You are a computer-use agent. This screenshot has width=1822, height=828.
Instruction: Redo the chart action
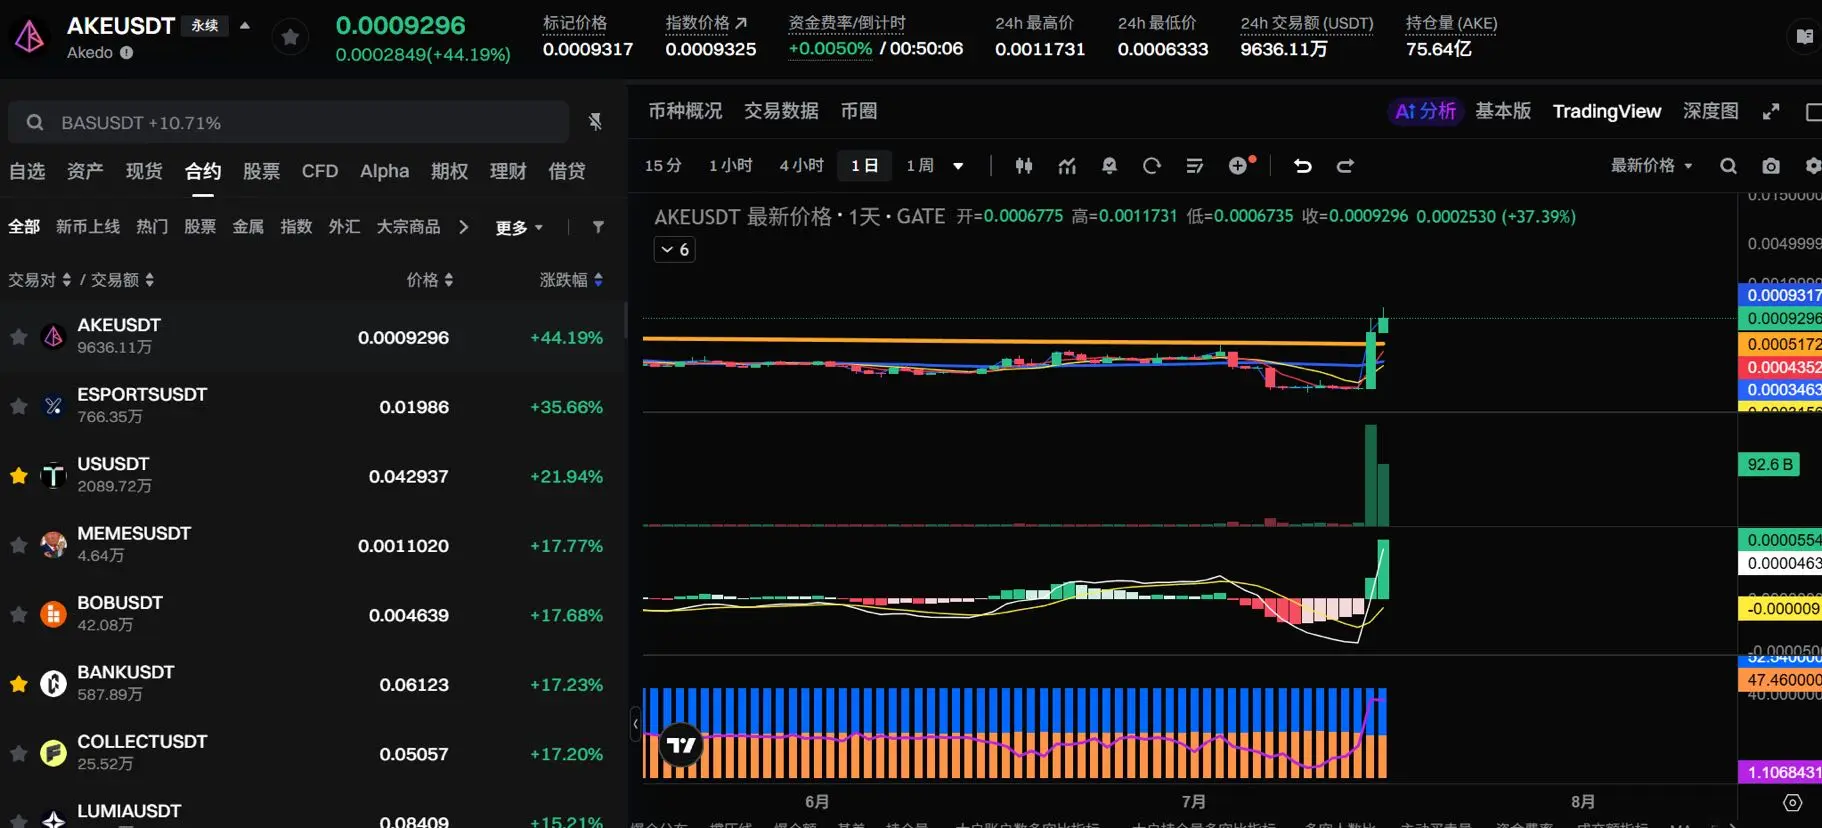[x=1345, y=166]
